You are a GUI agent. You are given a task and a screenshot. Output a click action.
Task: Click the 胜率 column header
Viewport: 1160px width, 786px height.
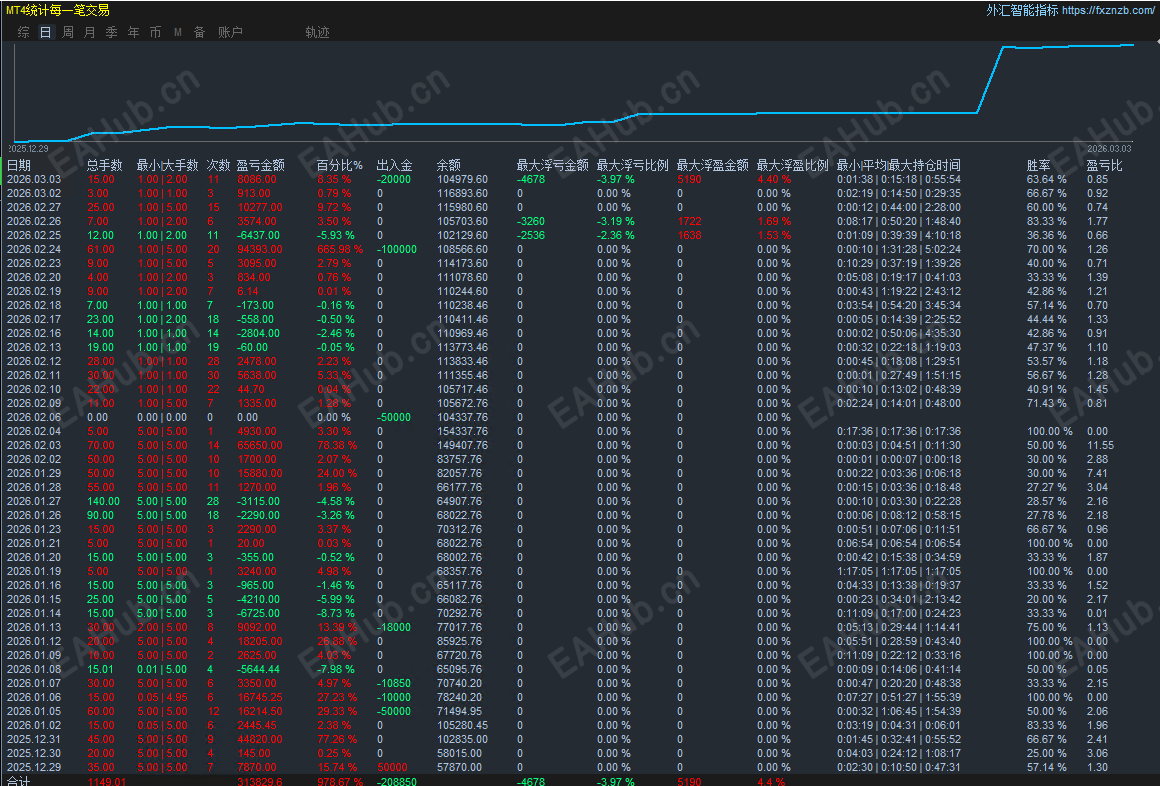(x=1038, y=165)
